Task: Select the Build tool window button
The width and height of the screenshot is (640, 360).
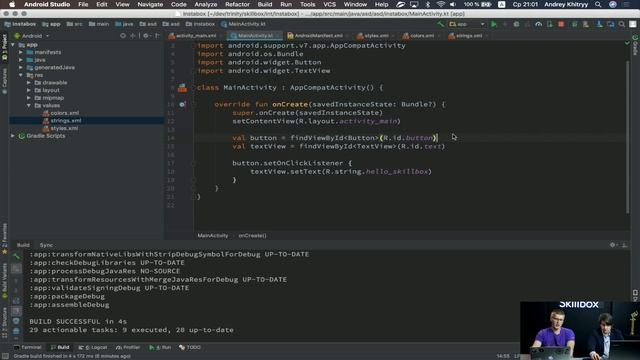Action: pos(60,347)
